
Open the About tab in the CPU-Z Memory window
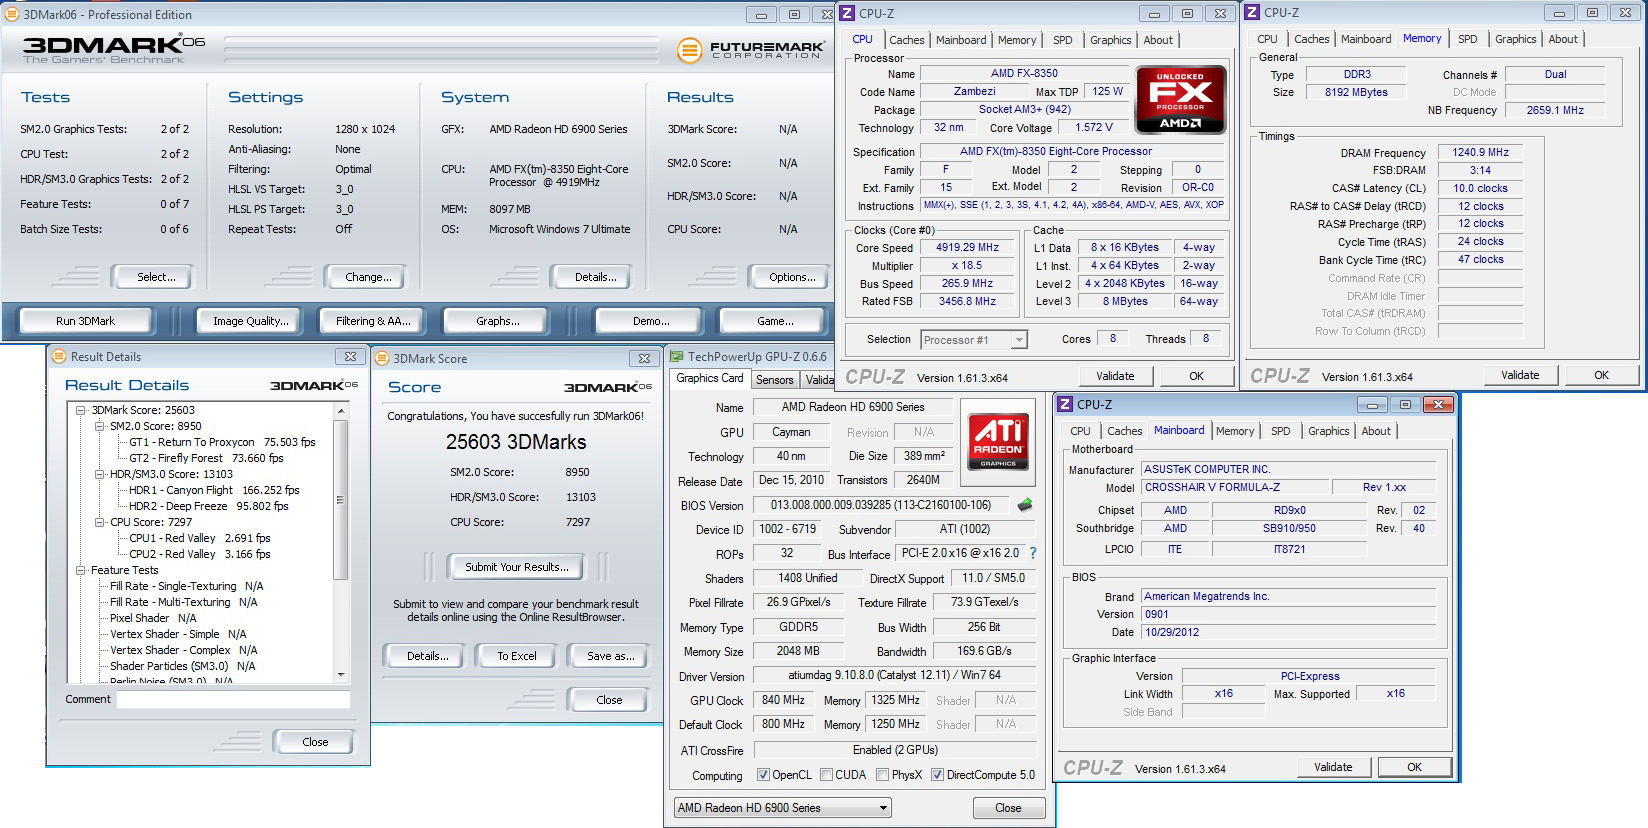[1563, 39]
